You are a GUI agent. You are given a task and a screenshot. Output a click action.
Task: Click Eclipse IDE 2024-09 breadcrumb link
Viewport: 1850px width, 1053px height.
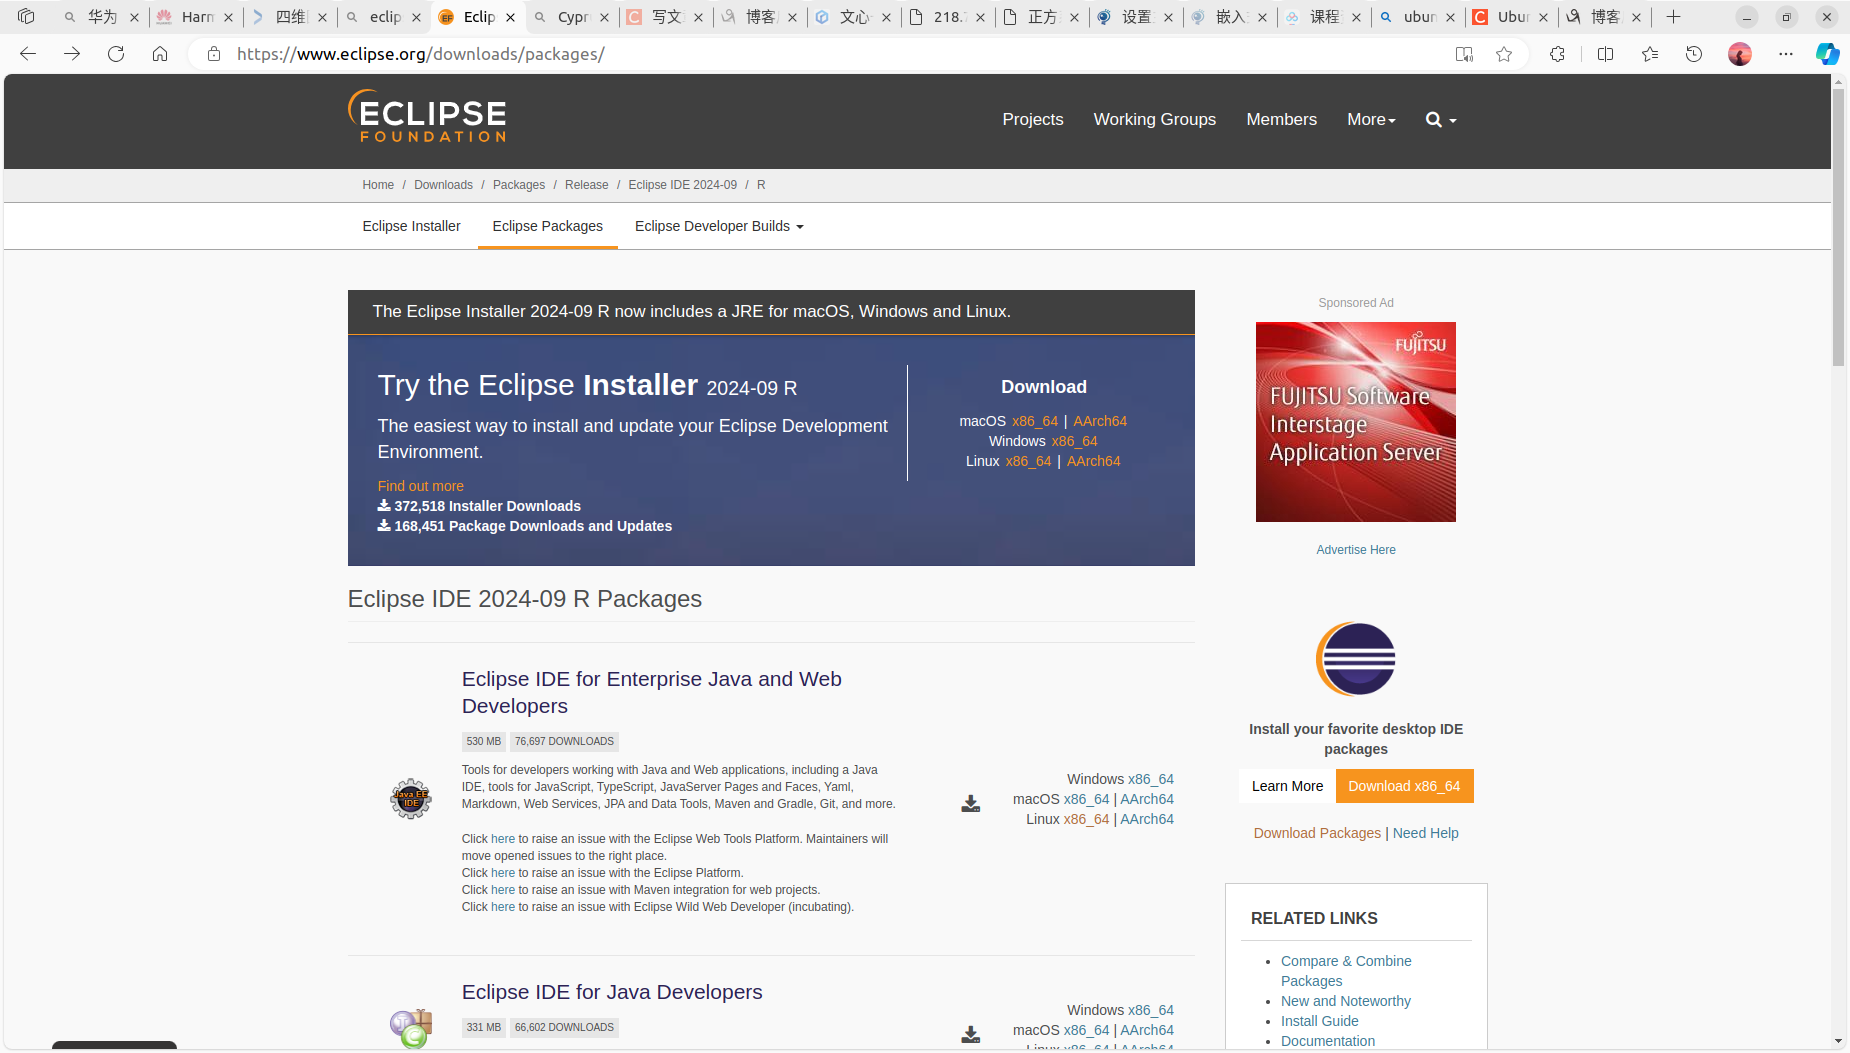pyautogui.click(x=683, y=185)
